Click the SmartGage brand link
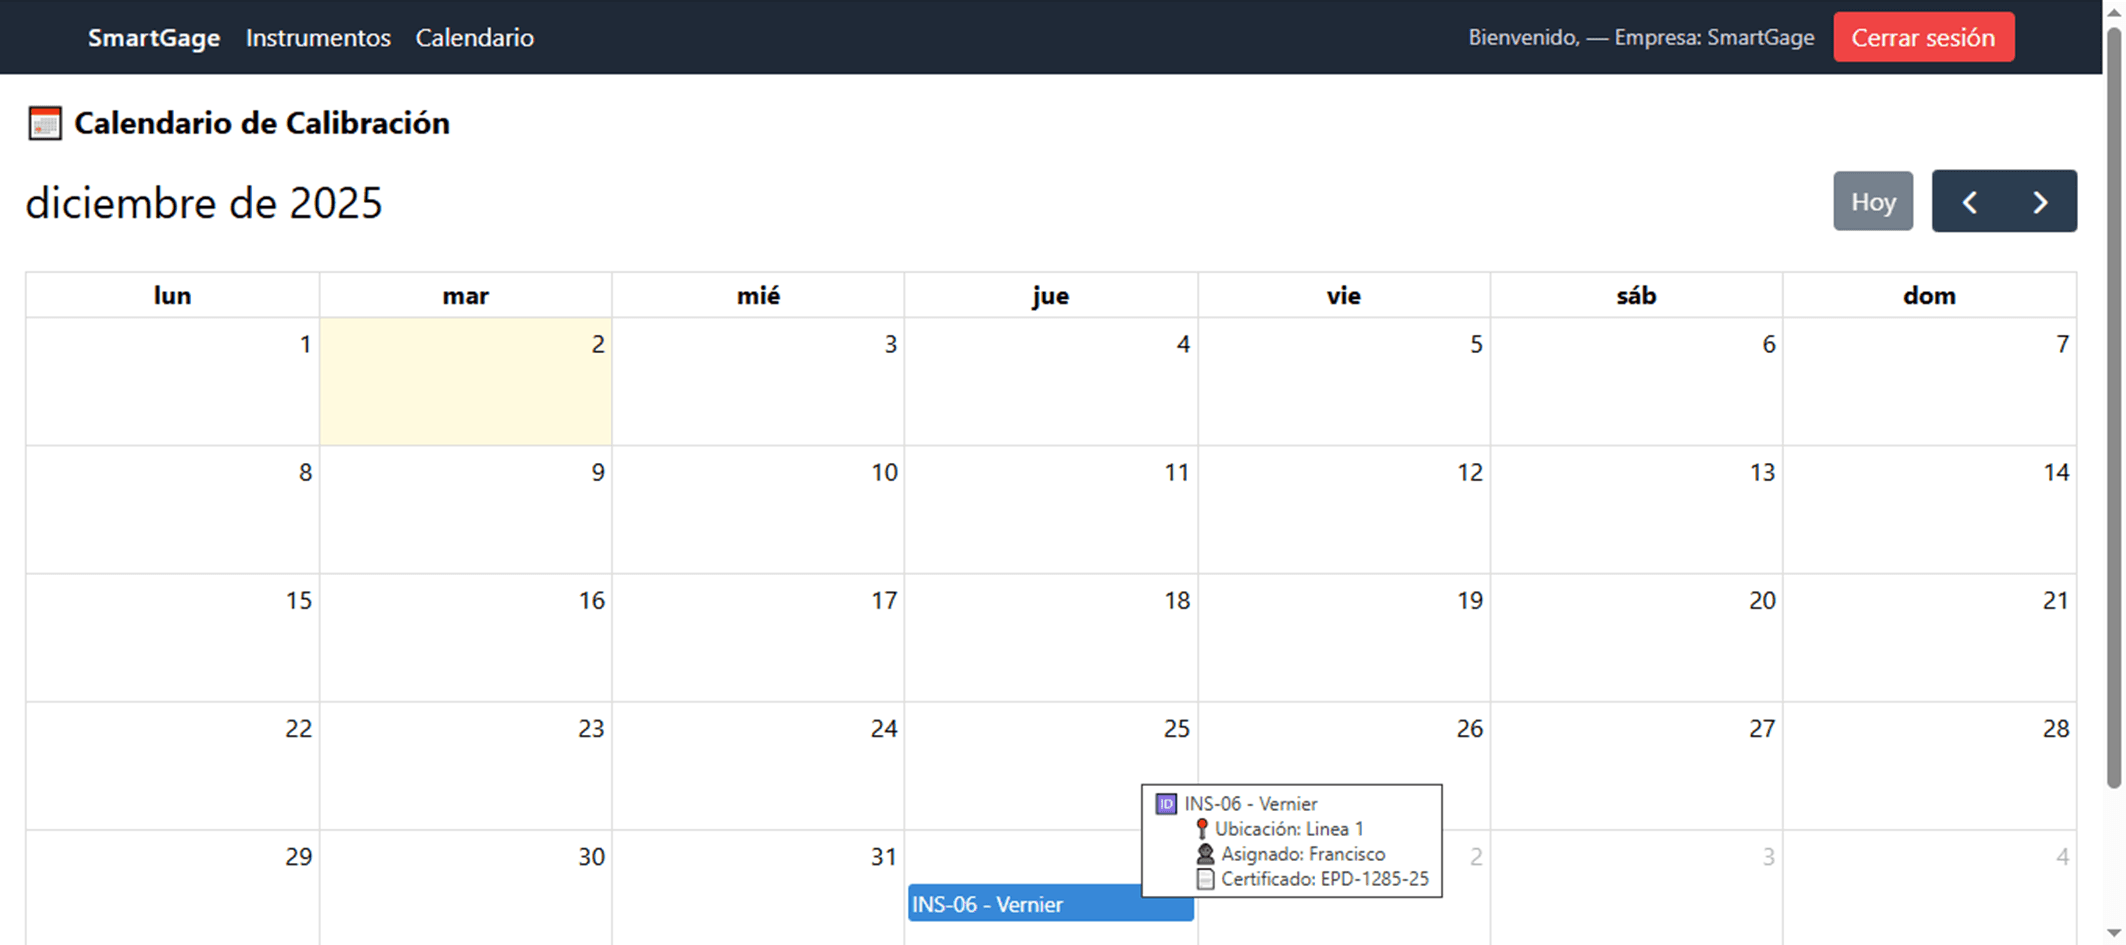 point(154,38)
